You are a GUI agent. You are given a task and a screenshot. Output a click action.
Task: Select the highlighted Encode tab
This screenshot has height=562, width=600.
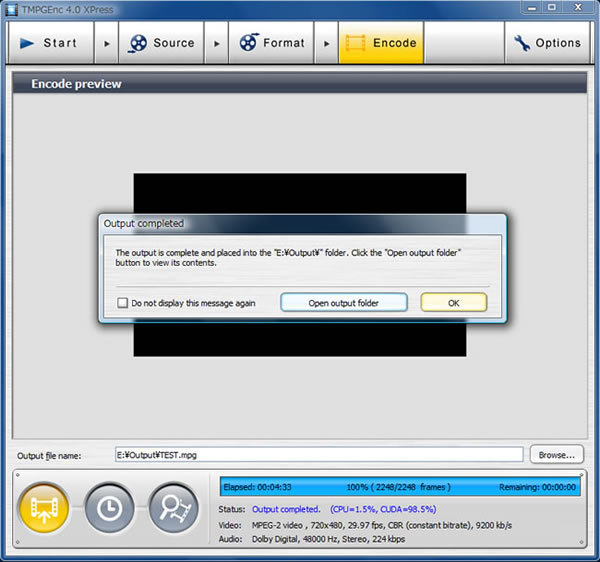381,43
